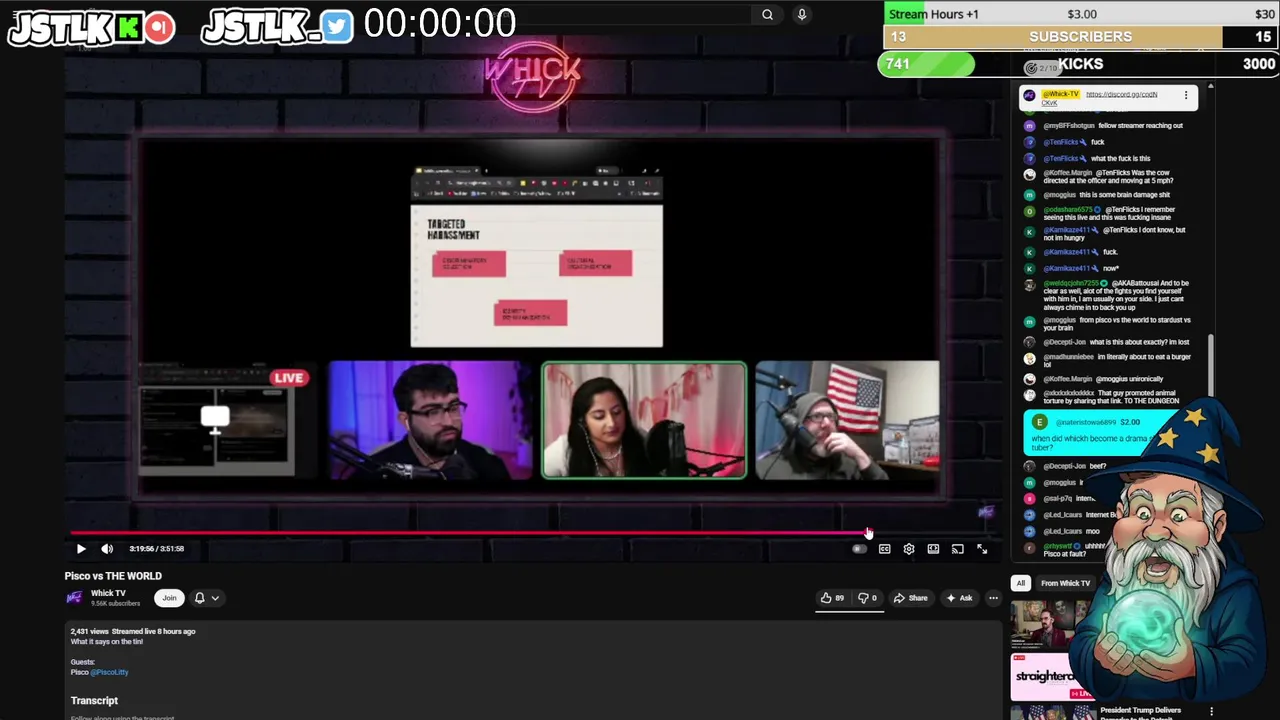
Task: Click the Share button
Action: [911, 598]
